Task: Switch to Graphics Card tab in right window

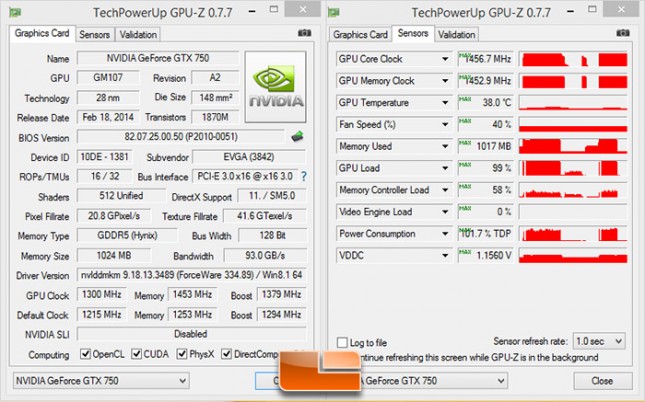Action: [360, 35]
